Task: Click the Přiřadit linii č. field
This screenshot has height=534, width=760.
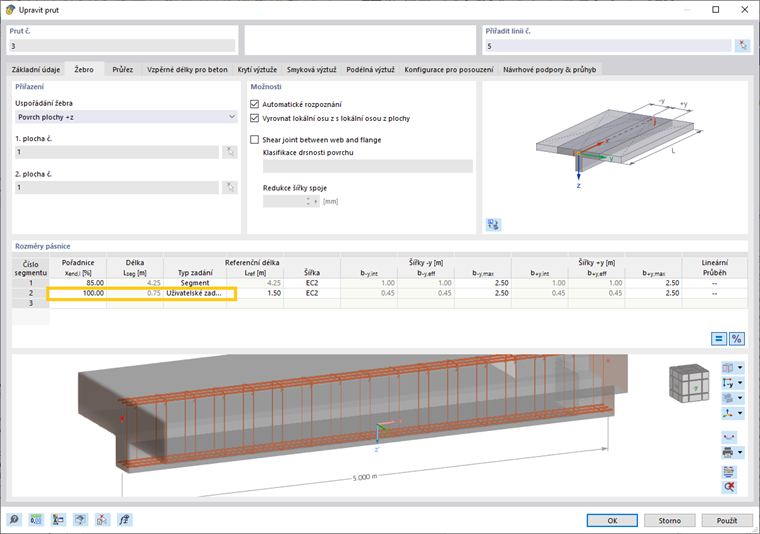Action: (x=608, y=46)
